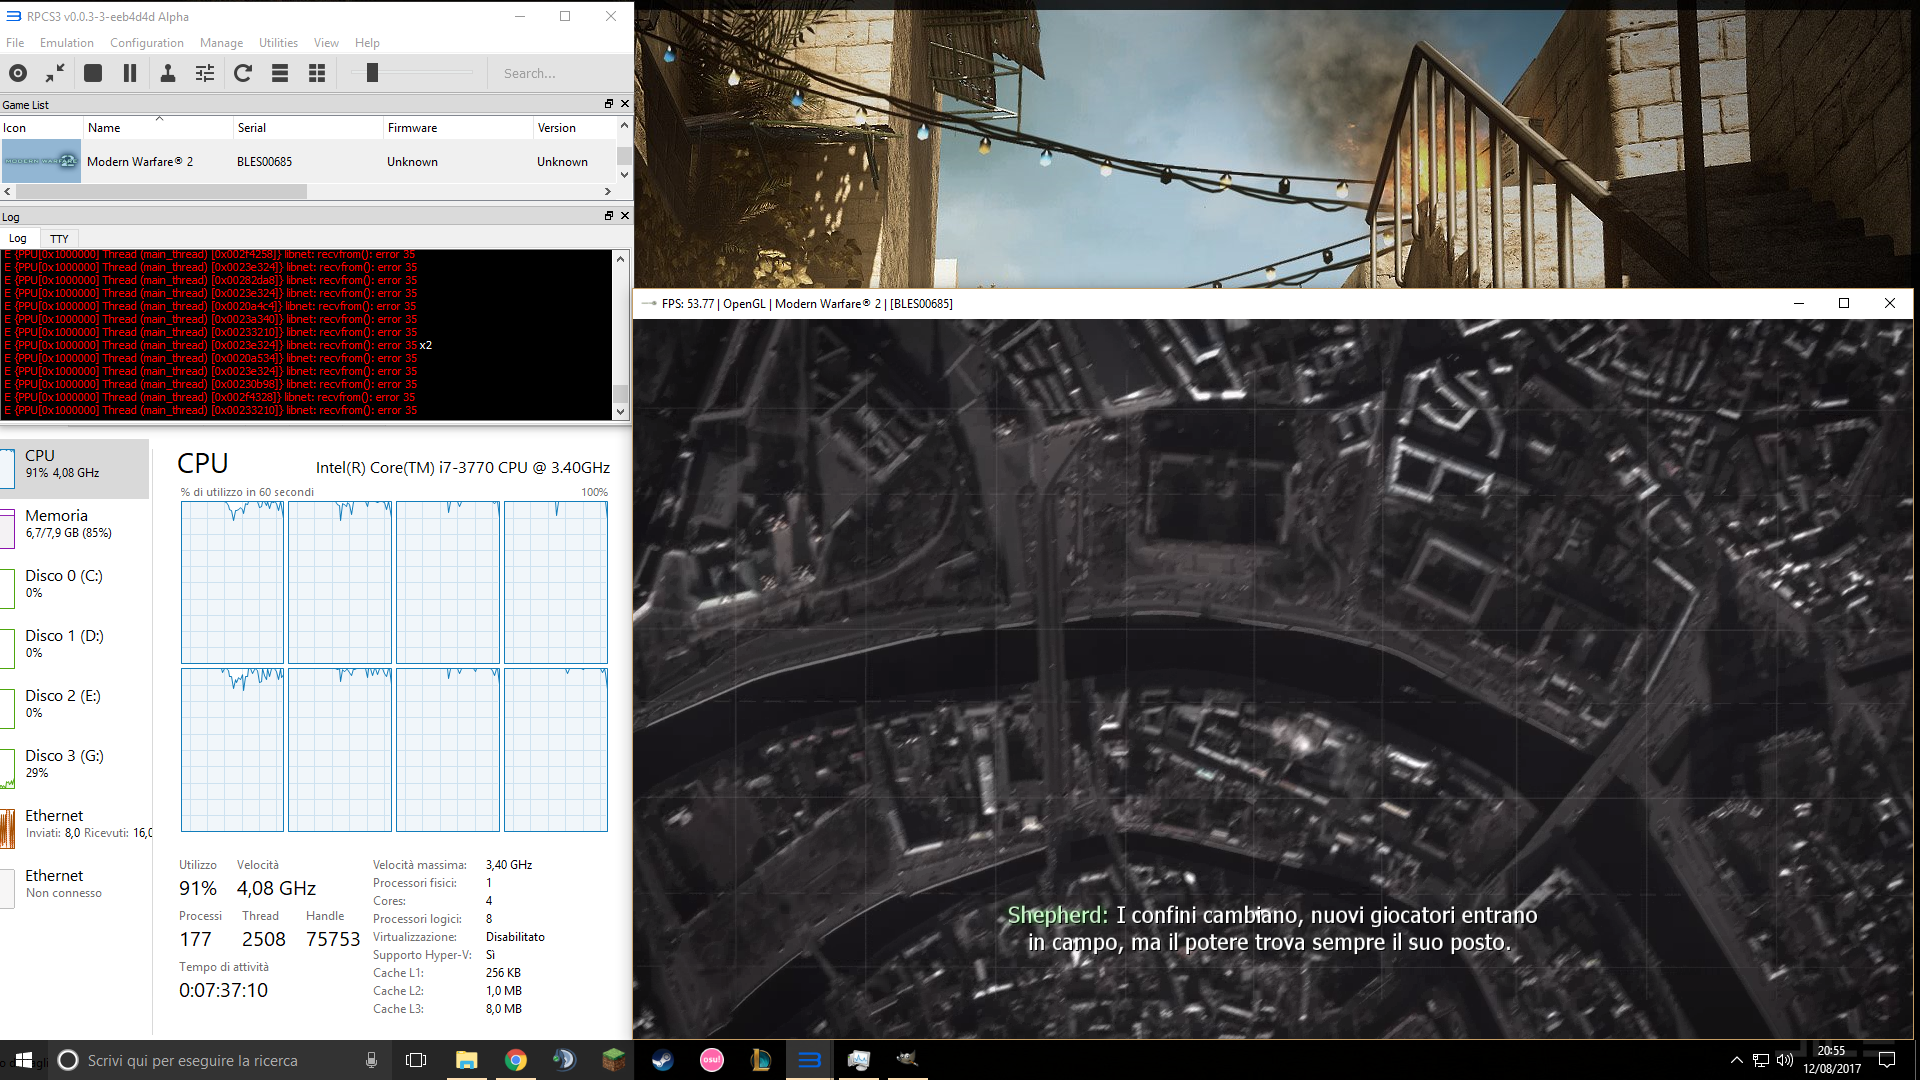The image size is (1920, 1080).
Task: Pause emulation with the pause icon
Action: tap(130, 73)
